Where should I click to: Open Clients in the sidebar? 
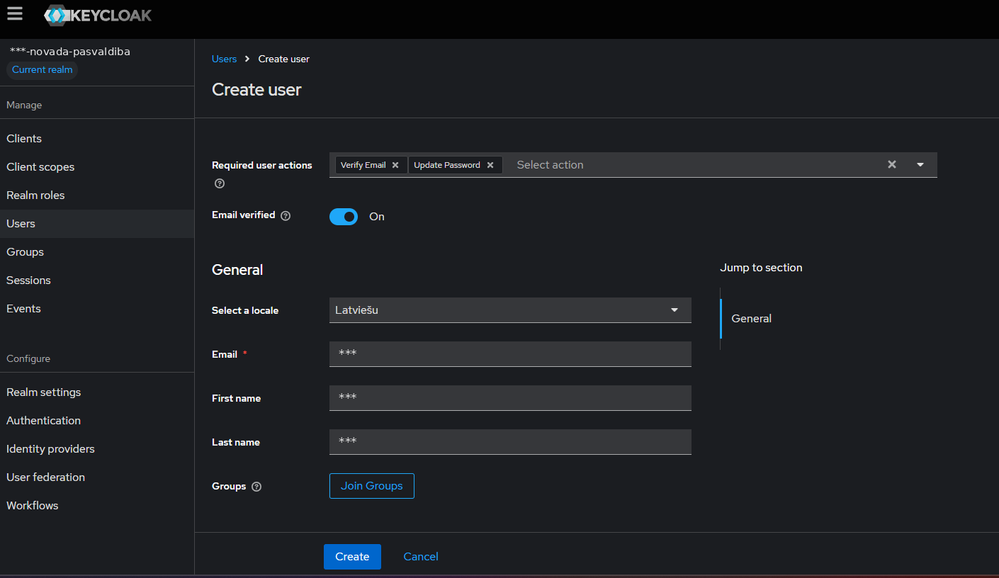coord(97,138)
